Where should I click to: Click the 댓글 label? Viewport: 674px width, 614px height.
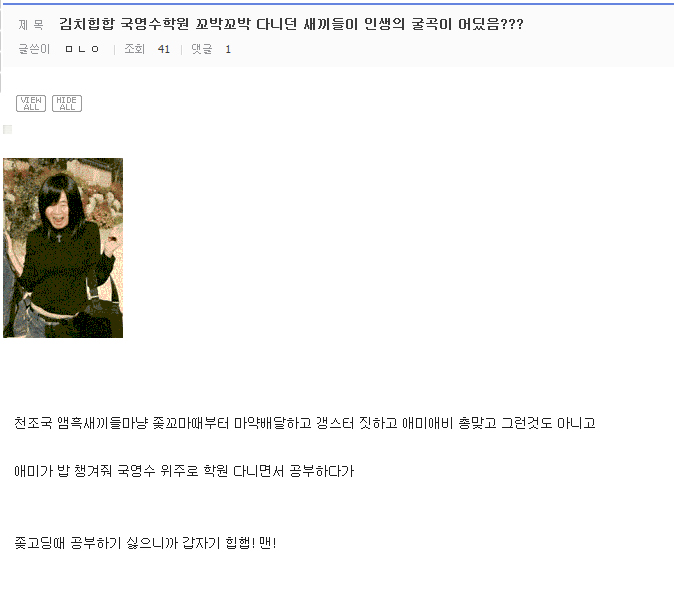202,49
